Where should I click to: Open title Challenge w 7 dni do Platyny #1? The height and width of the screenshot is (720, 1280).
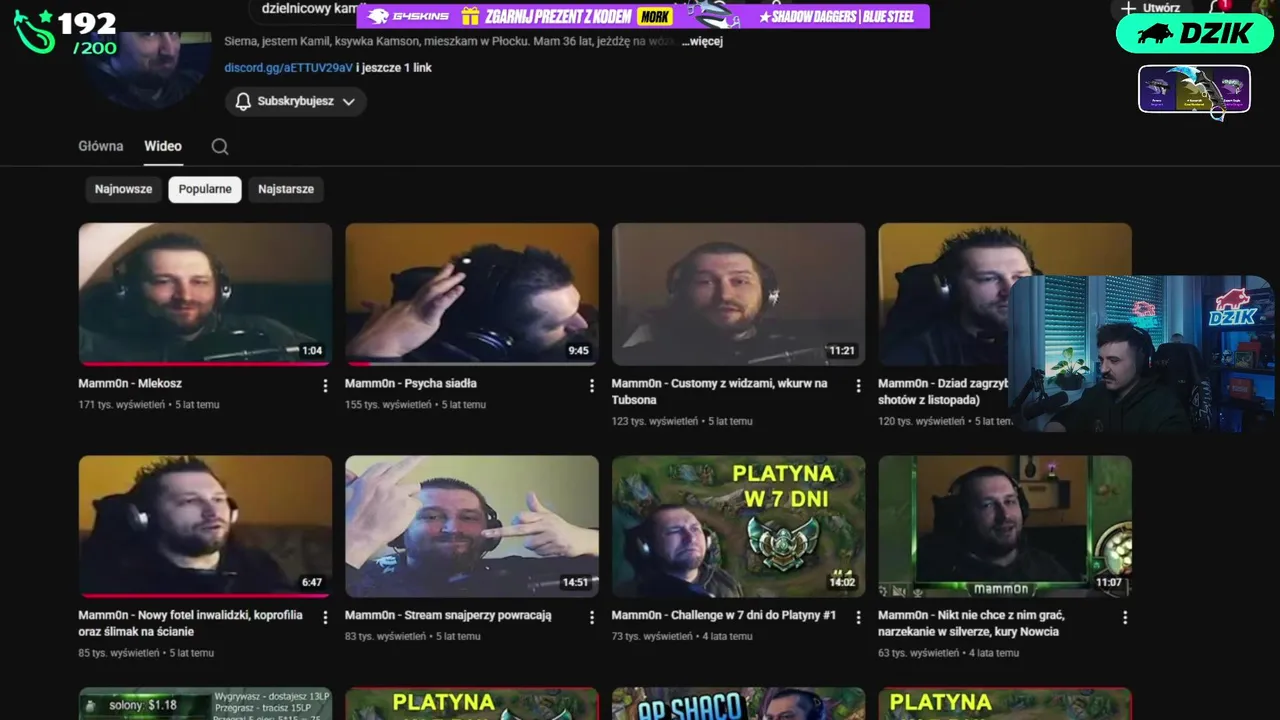coord(724,615)
